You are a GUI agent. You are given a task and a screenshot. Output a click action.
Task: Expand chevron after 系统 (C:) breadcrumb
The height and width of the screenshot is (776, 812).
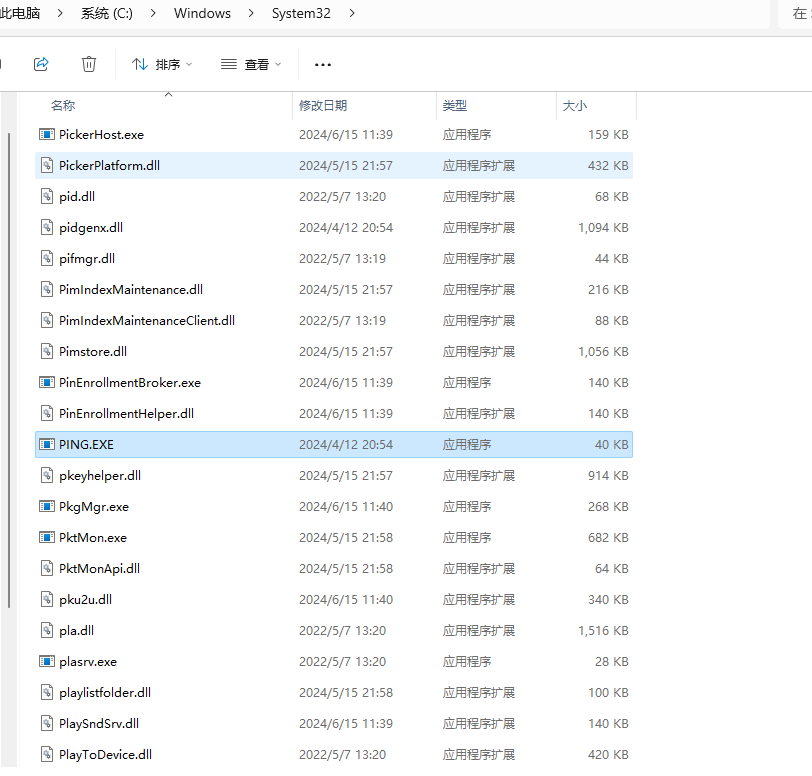coord(153,13)
